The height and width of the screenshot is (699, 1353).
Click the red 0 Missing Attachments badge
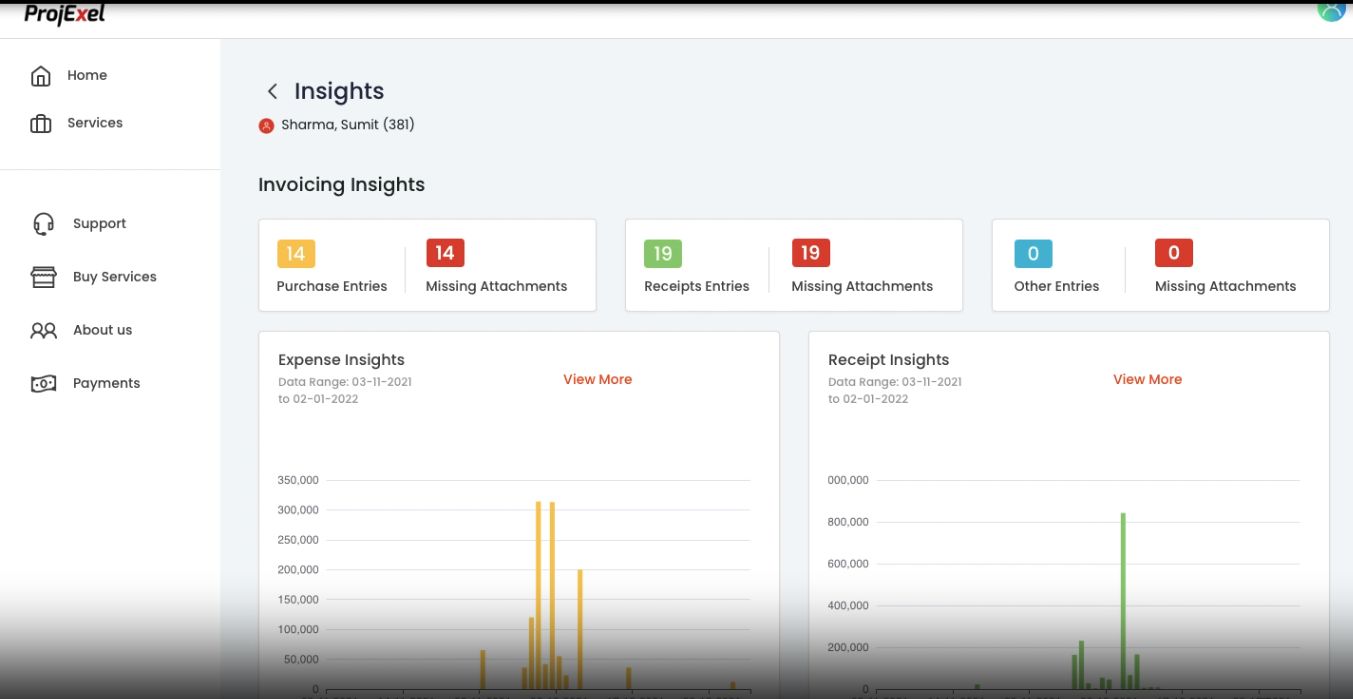tap(1174, 253)
